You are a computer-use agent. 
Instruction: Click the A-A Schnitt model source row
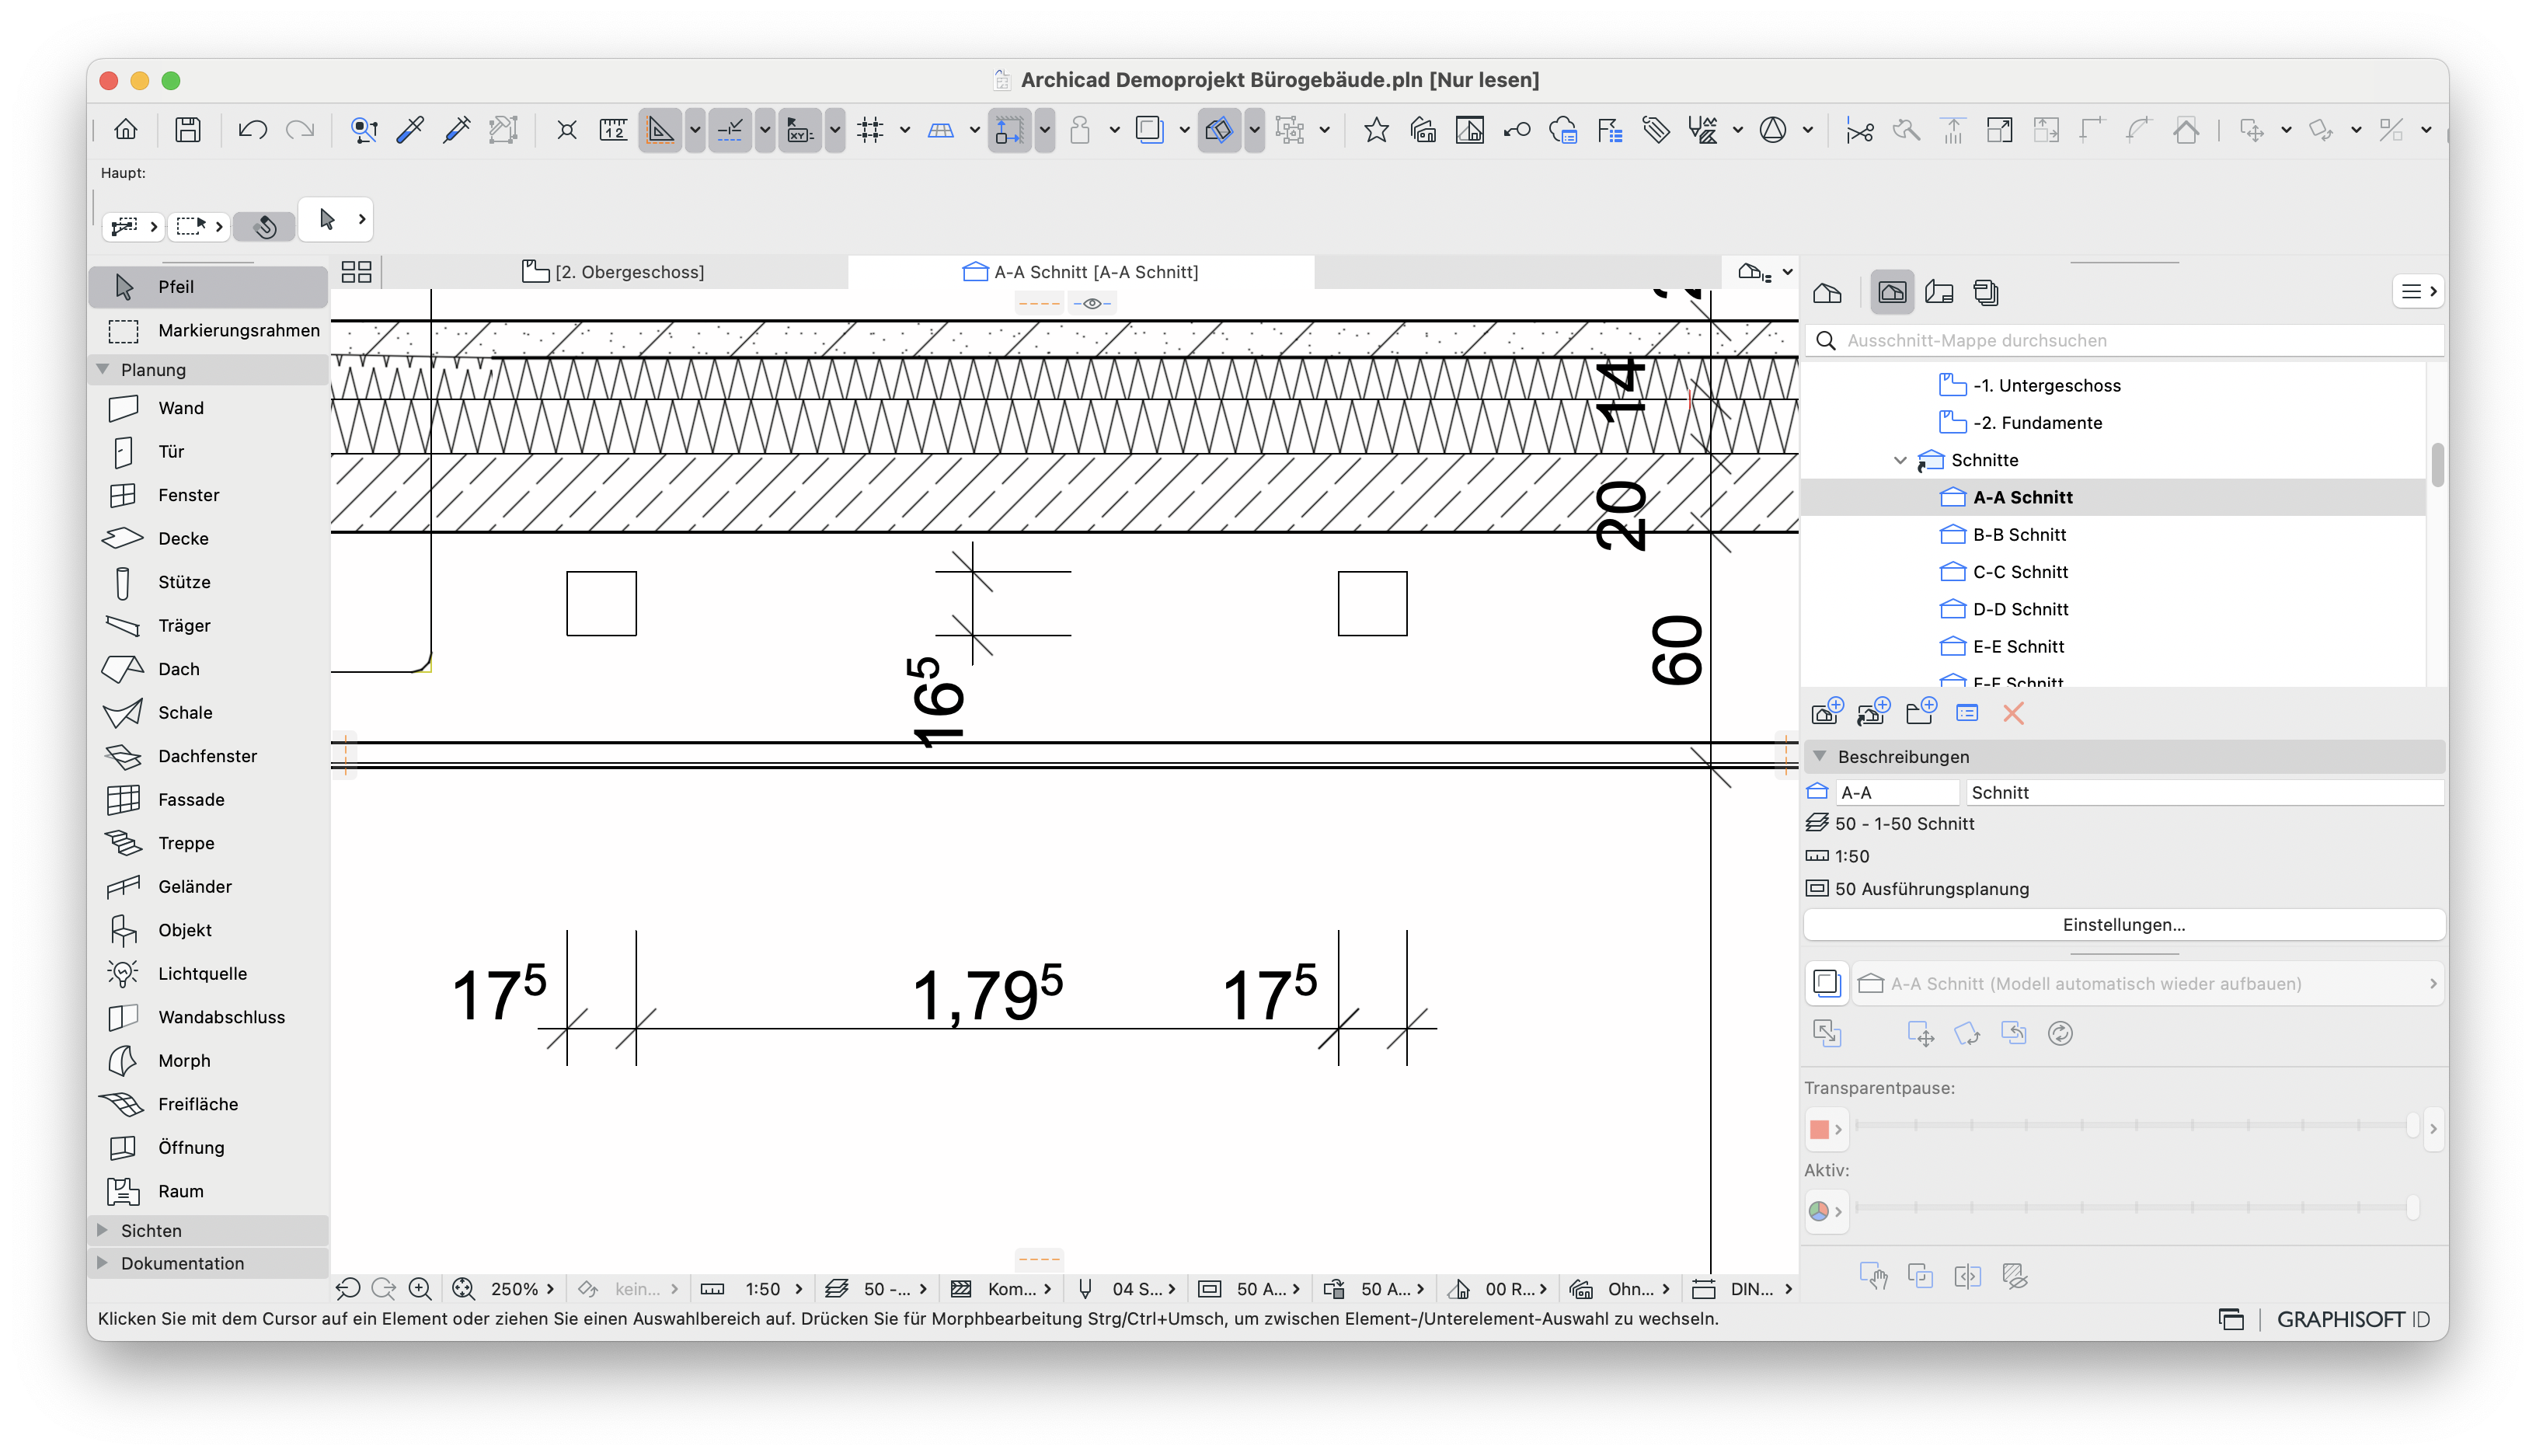2146,984
